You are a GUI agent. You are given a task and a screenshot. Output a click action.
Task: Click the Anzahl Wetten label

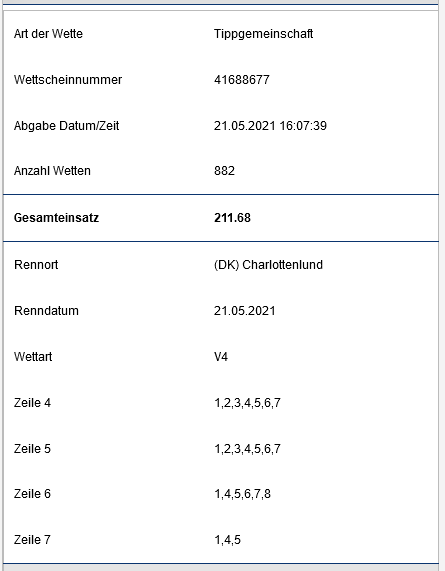(52, 171)
